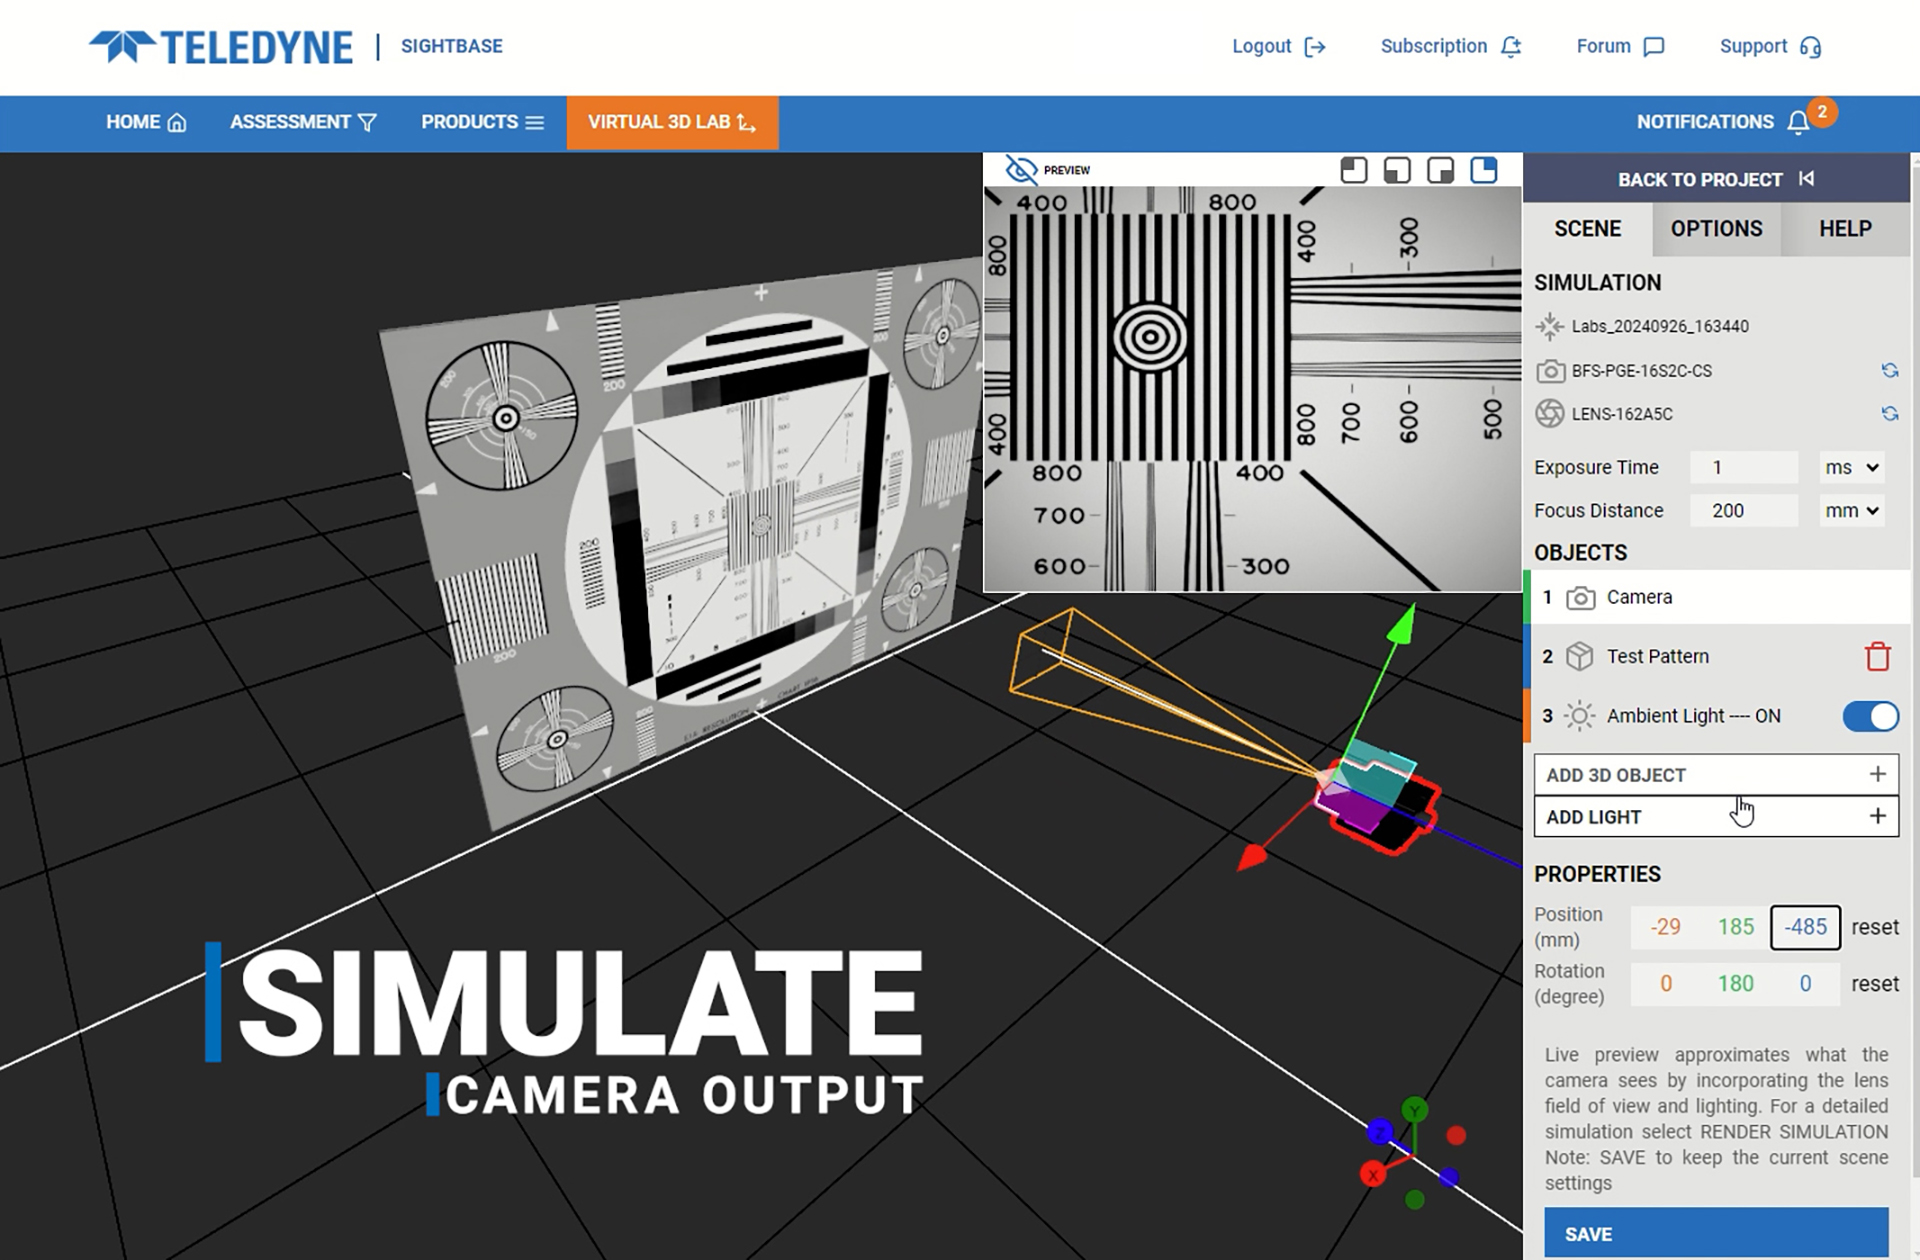Open the Virtual 3D Lab tab

672,122
